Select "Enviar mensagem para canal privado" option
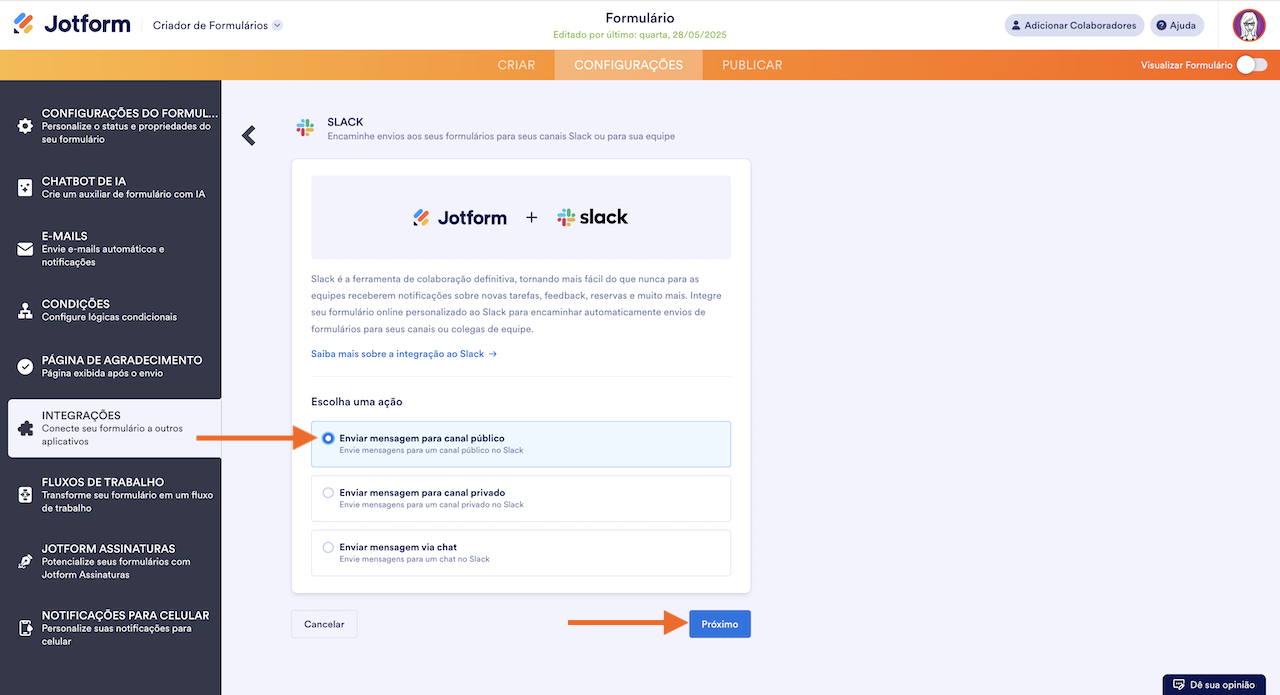 (x=328, y=493)
